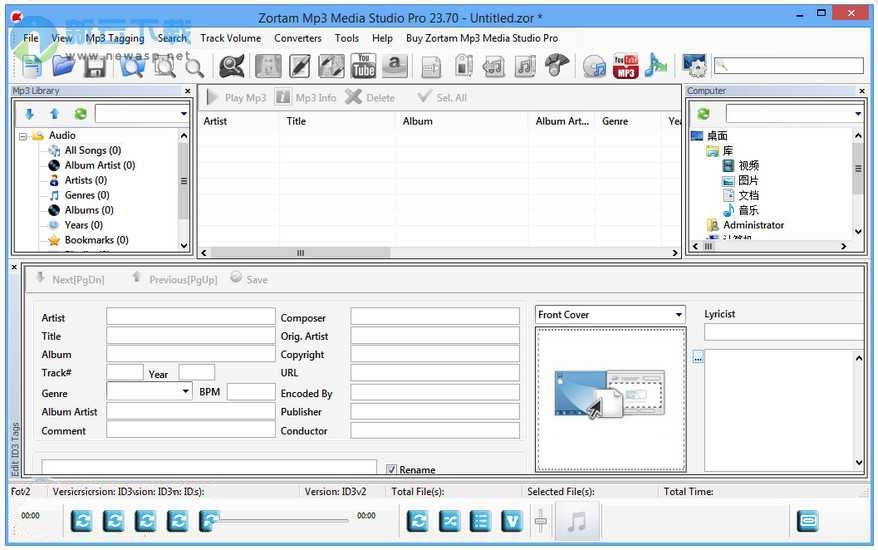The image size is (878, 550).
Task: Click the blue up arrow in Mp3 Library
Action: pos(55,114)
